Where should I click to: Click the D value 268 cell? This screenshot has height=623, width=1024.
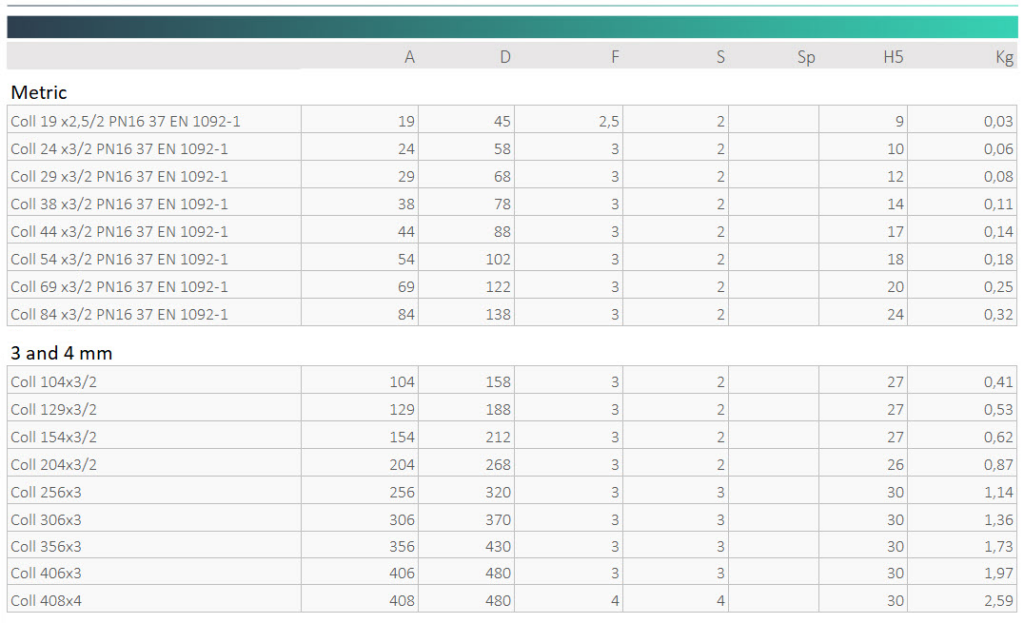point(498,464)
